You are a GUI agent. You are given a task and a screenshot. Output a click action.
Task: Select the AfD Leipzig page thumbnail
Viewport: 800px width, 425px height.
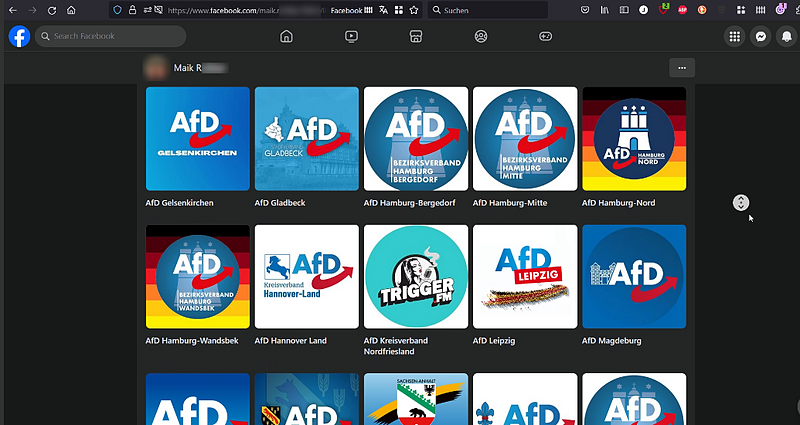(525, 277)
